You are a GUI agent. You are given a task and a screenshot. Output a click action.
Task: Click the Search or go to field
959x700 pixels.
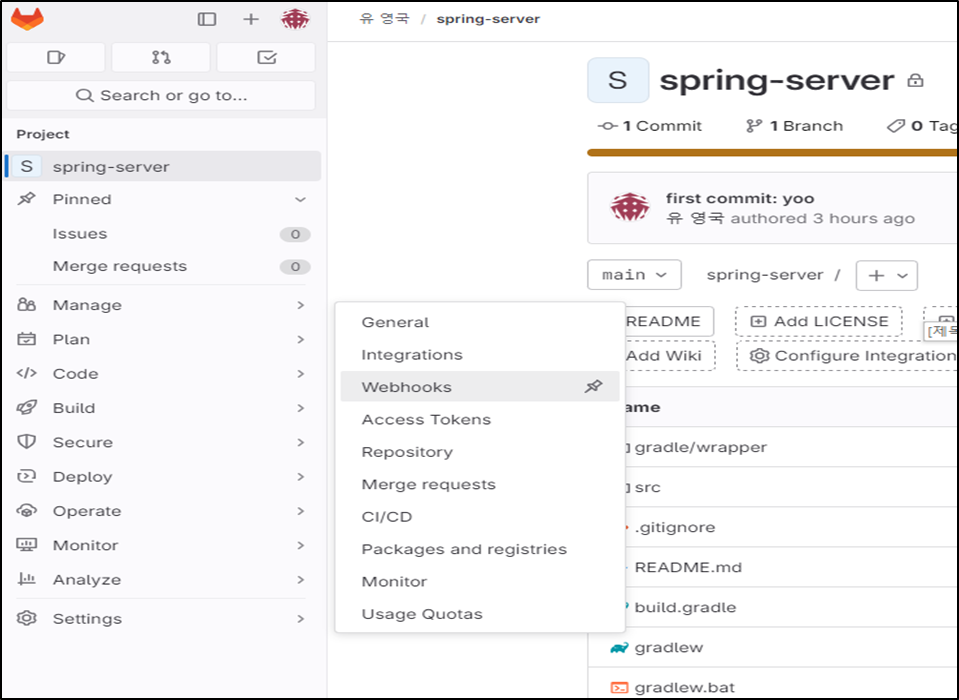(161, 95)
